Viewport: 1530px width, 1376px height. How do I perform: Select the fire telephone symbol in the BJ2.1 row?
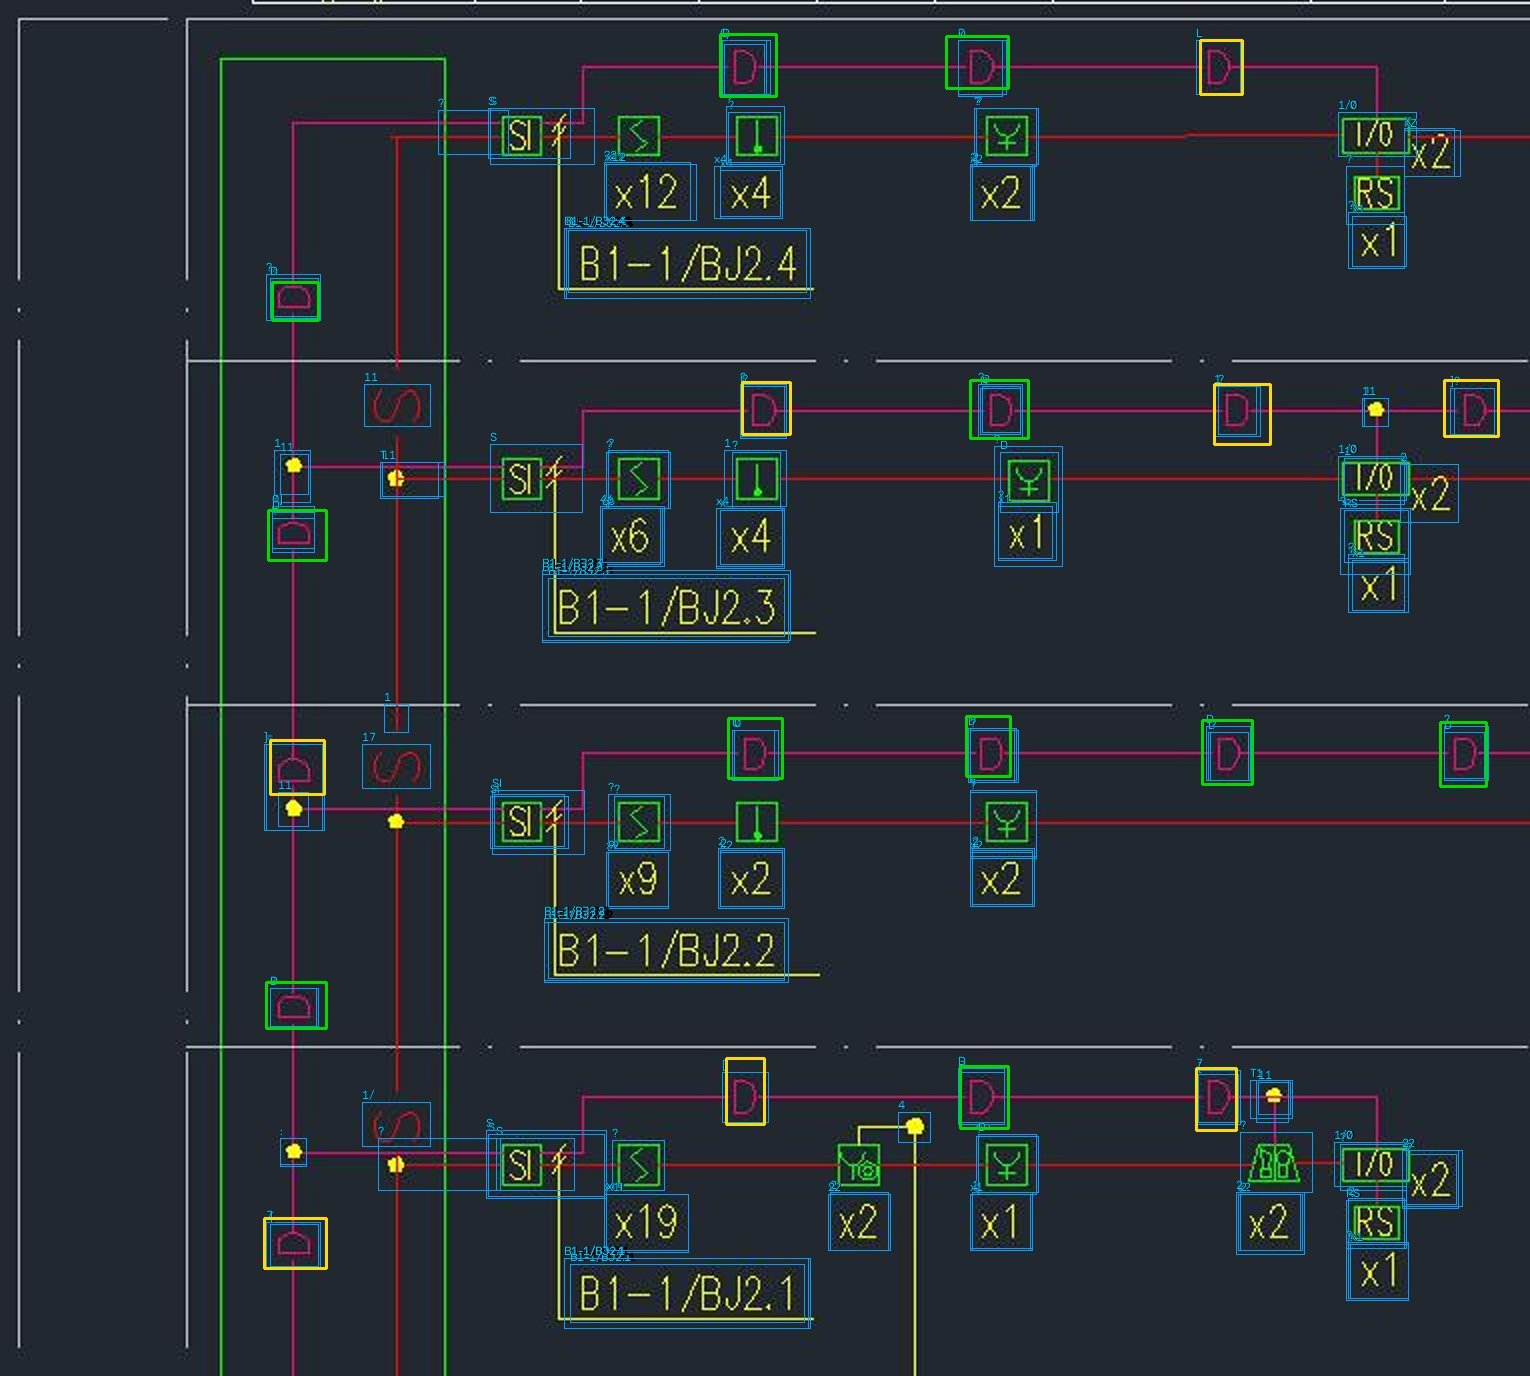(859, 1166)
